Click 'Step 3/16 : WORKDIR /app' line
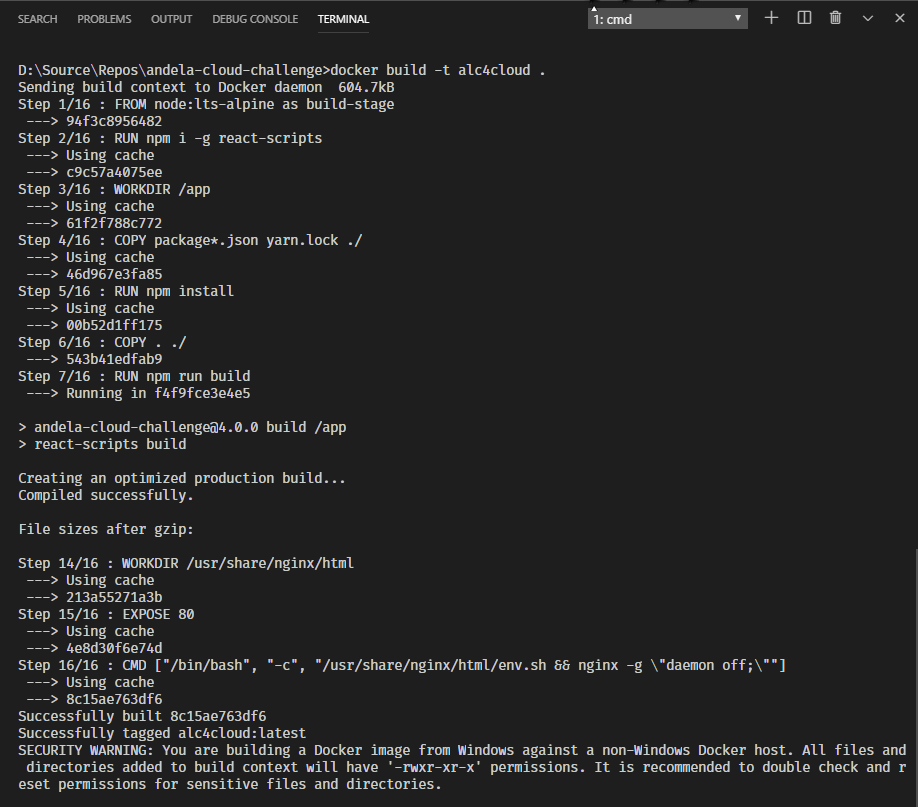 click(x=114, y=189)
